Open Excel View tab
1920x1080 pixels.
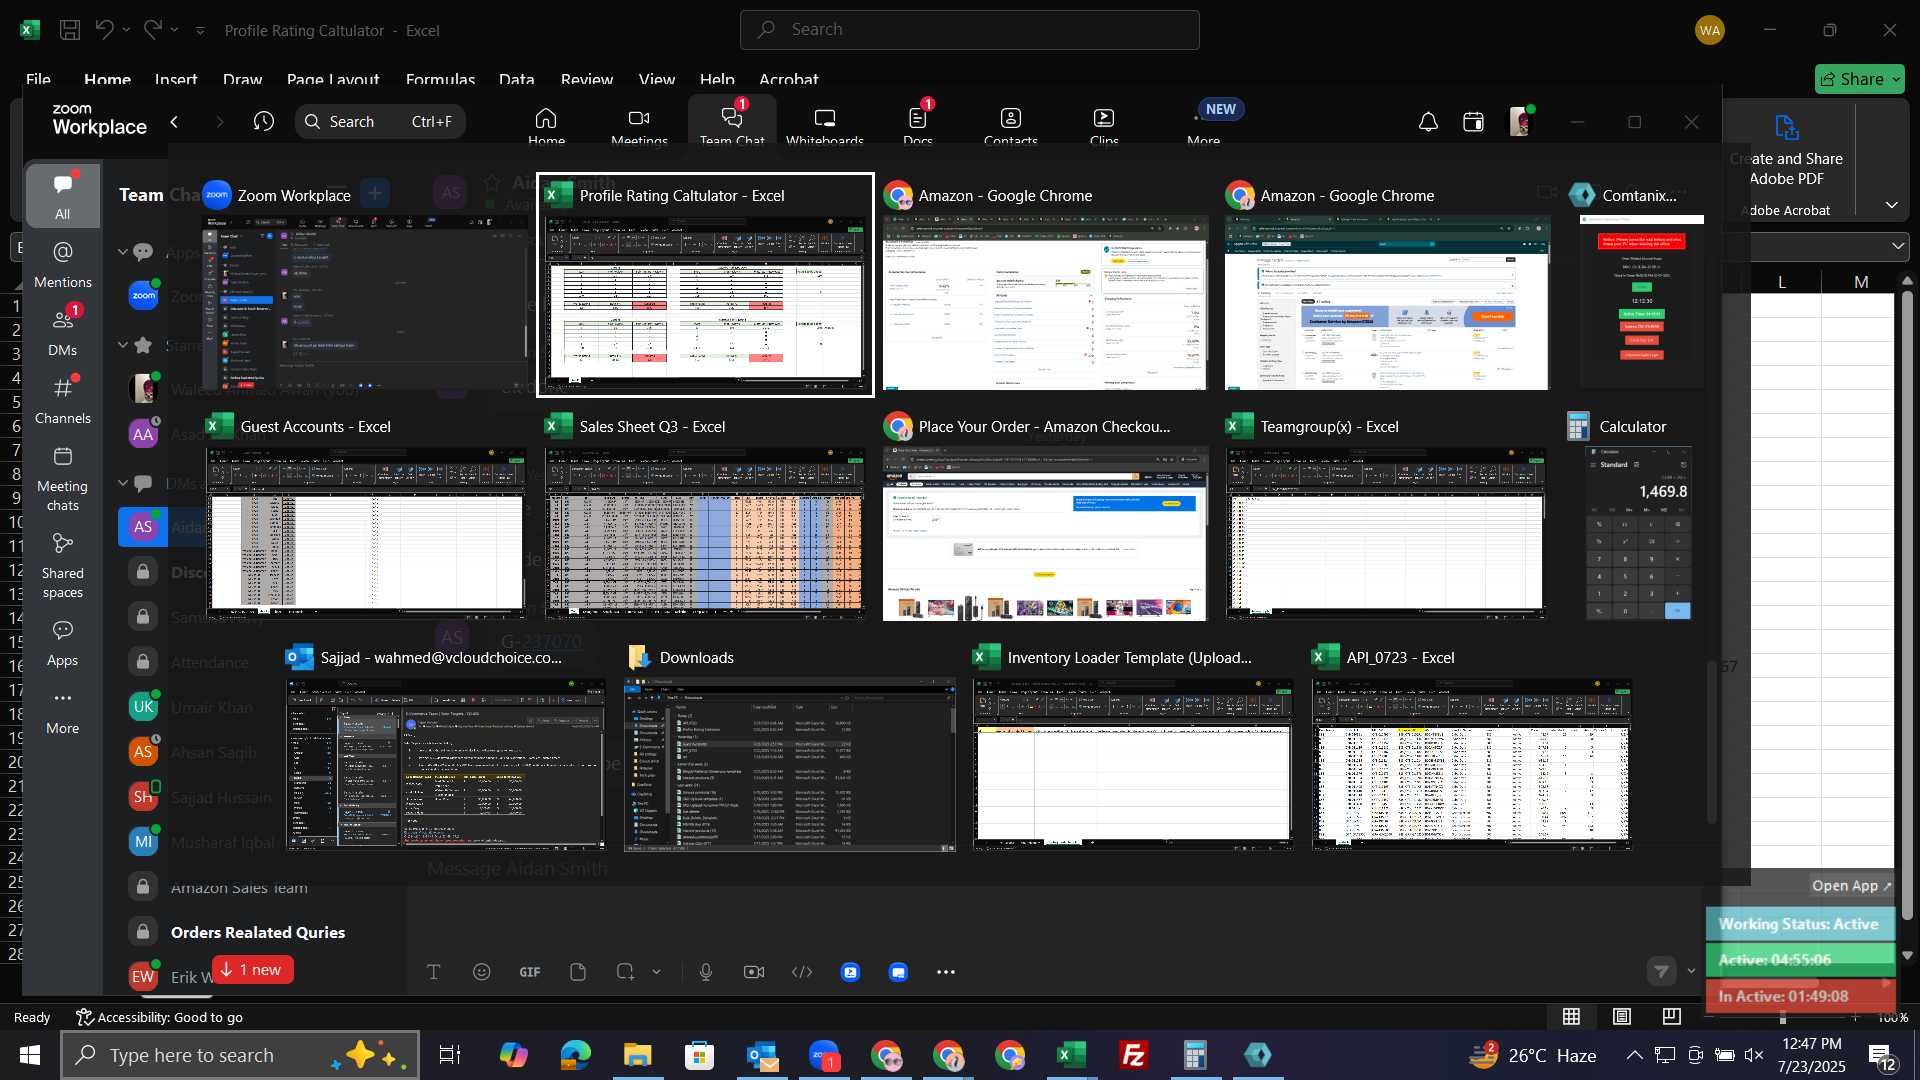(x=657, y=79)
